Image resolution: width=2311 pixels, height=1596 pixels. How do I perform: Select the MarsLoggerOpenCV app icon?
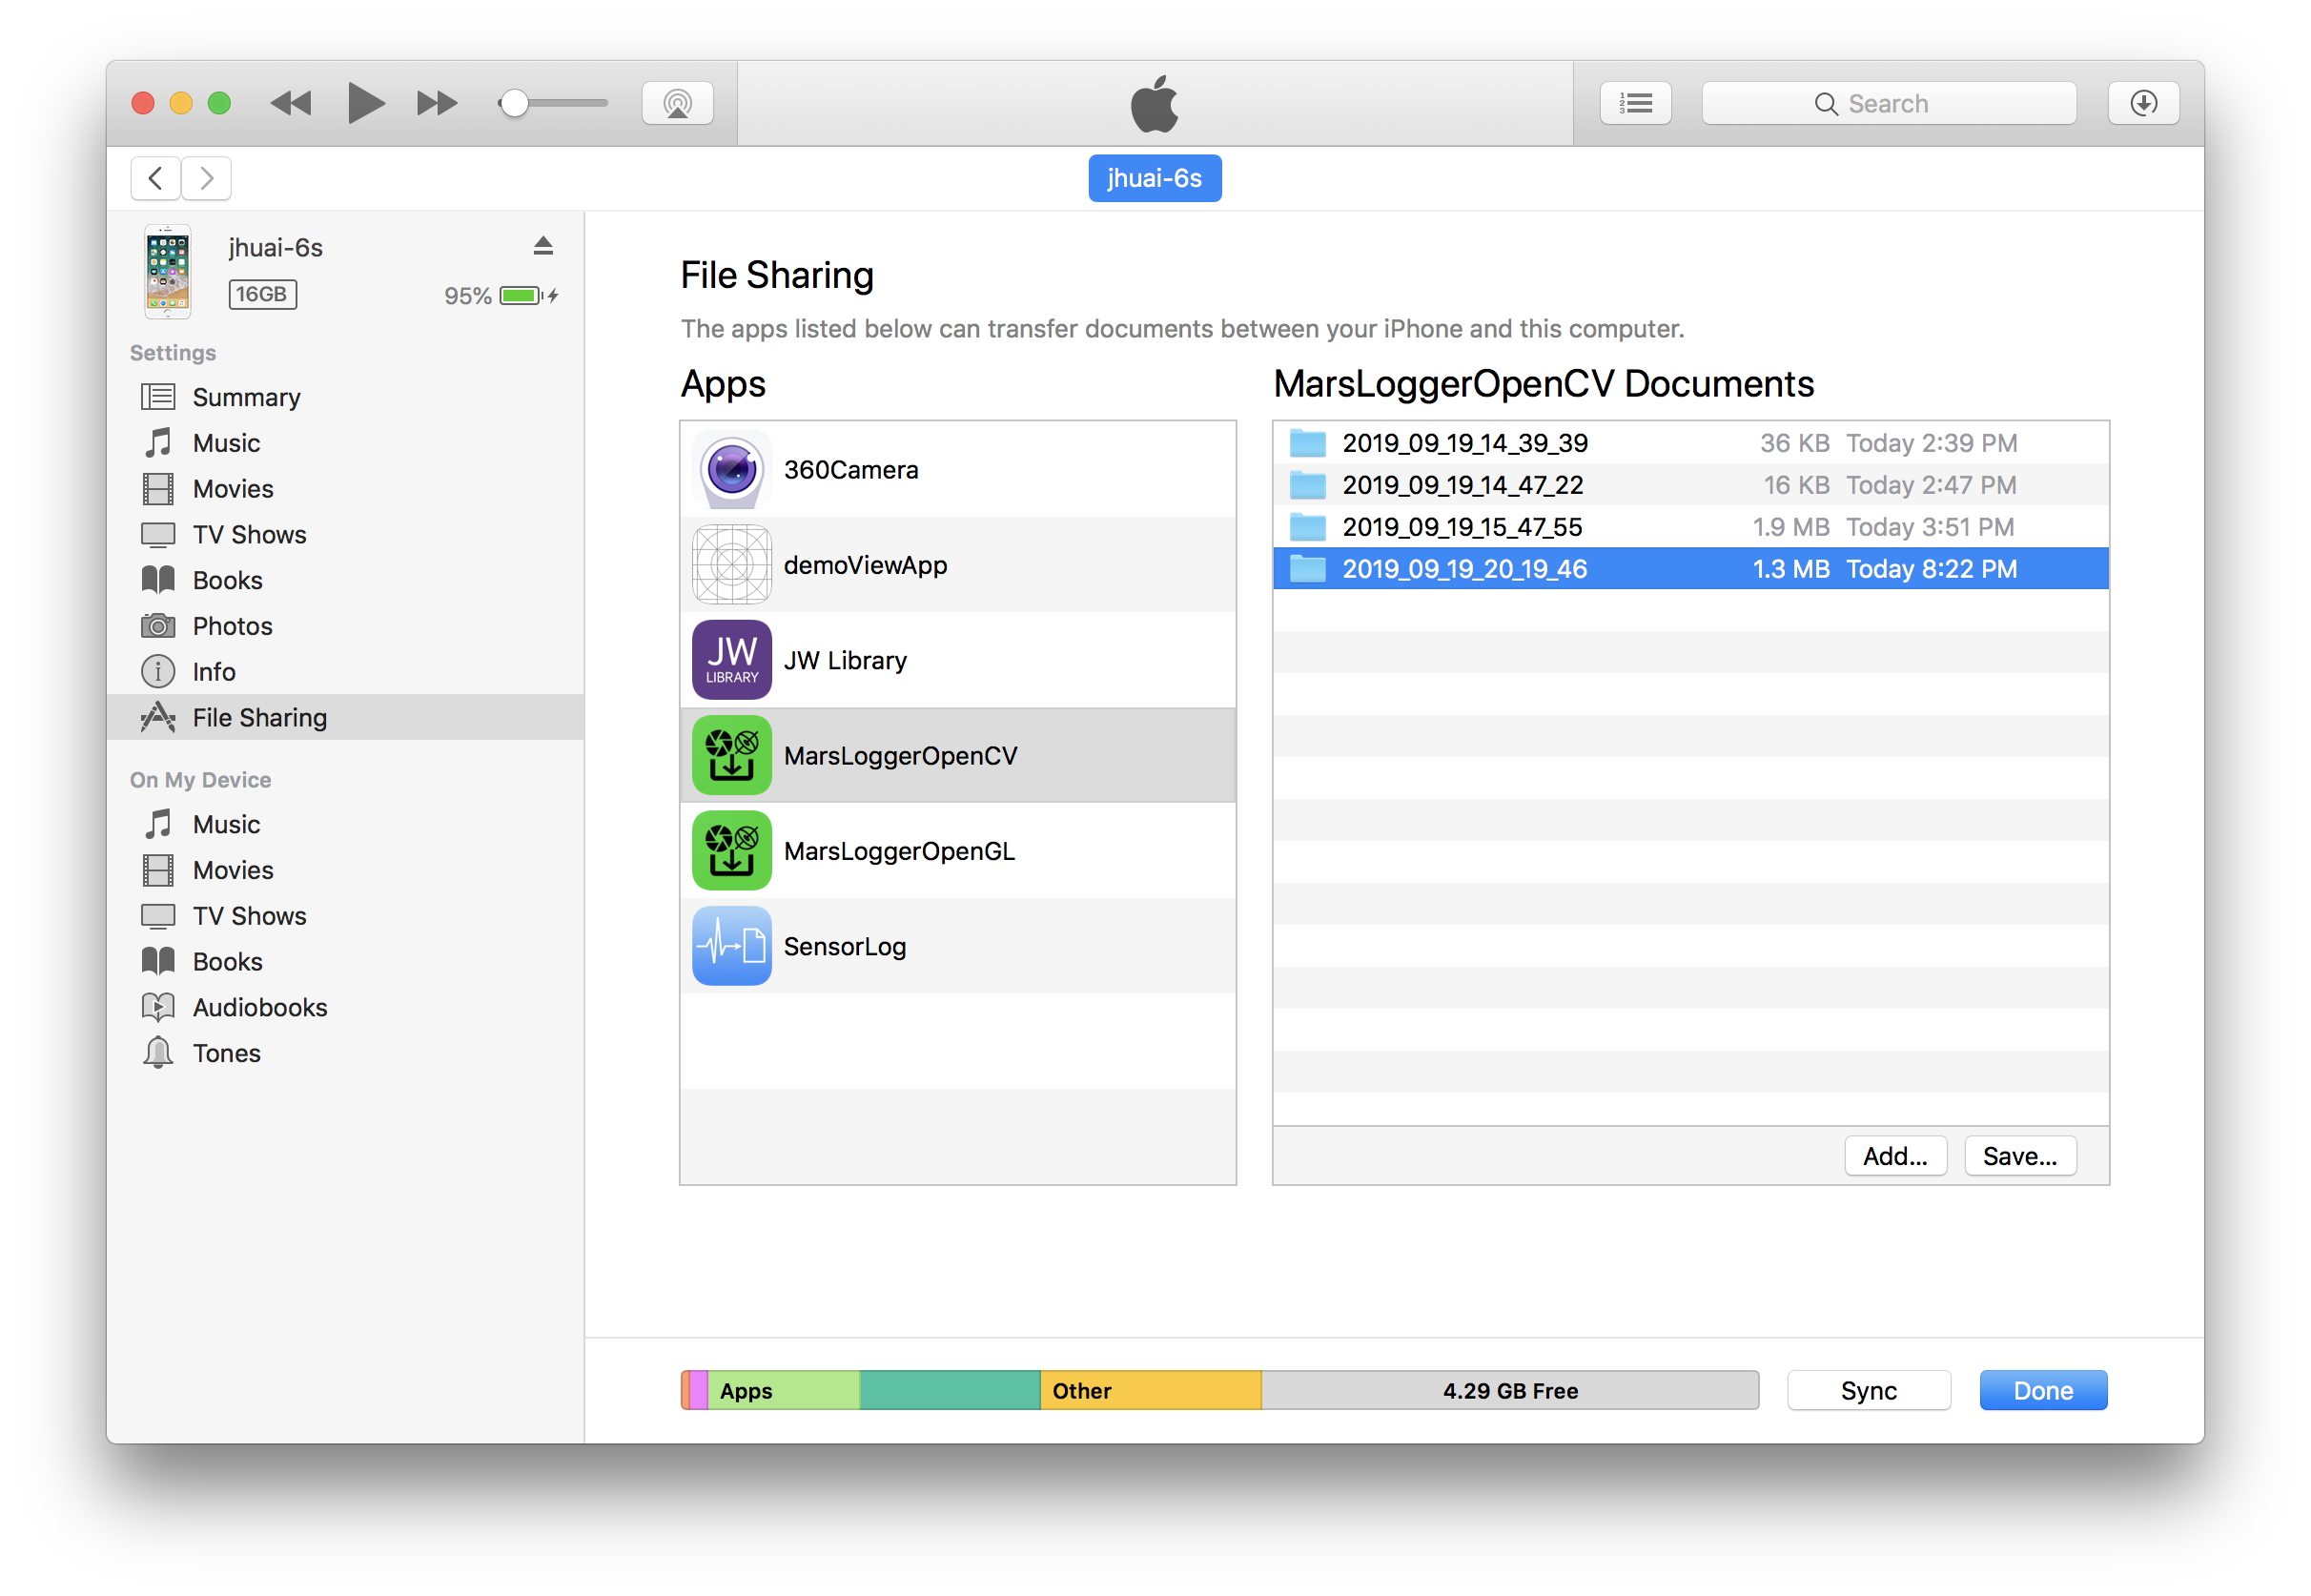730,755
